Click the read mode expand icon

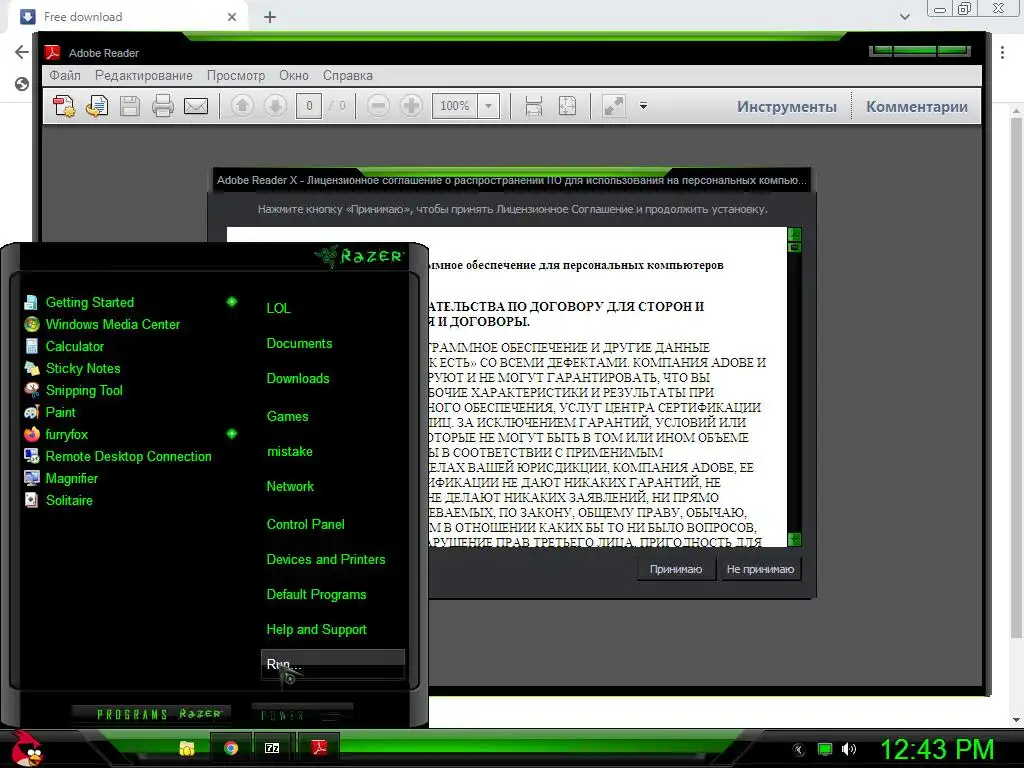613,106
